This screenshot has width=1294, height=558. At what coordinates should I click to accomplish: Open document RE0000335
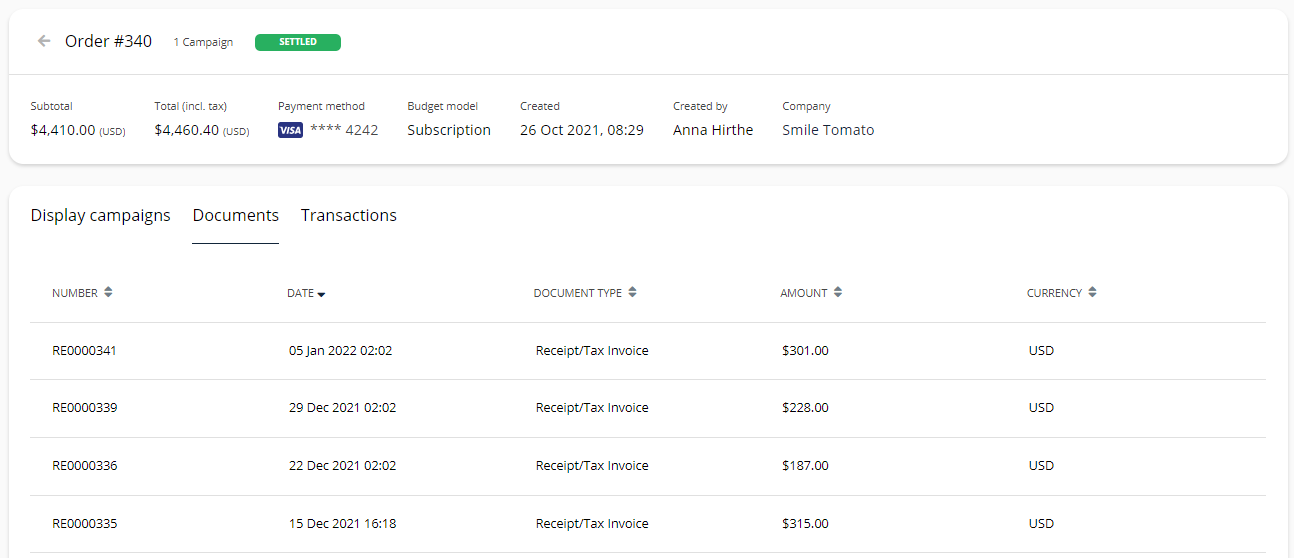point(85,524)
